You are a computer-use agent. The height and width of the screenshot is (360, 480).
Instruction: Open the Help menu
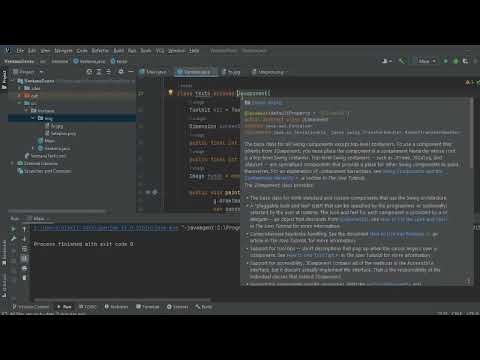(x=194, y=51)
